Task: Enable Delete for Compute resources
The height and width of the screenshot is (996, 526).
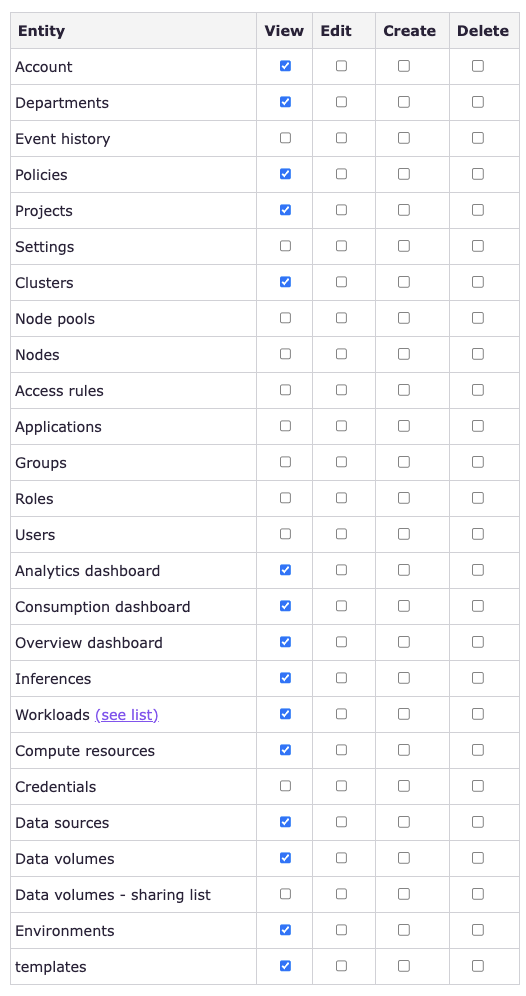Action: pyautogui.click(x=478, y=750)
